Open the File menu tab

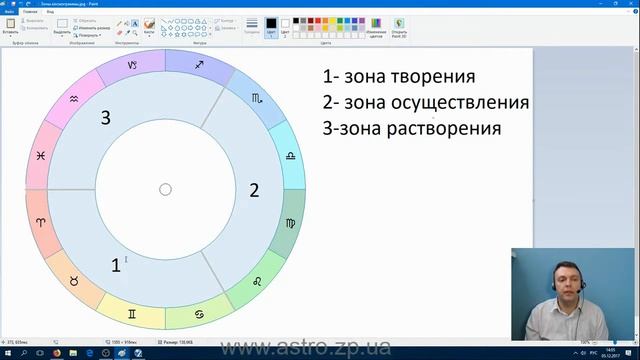pos(9,11)
